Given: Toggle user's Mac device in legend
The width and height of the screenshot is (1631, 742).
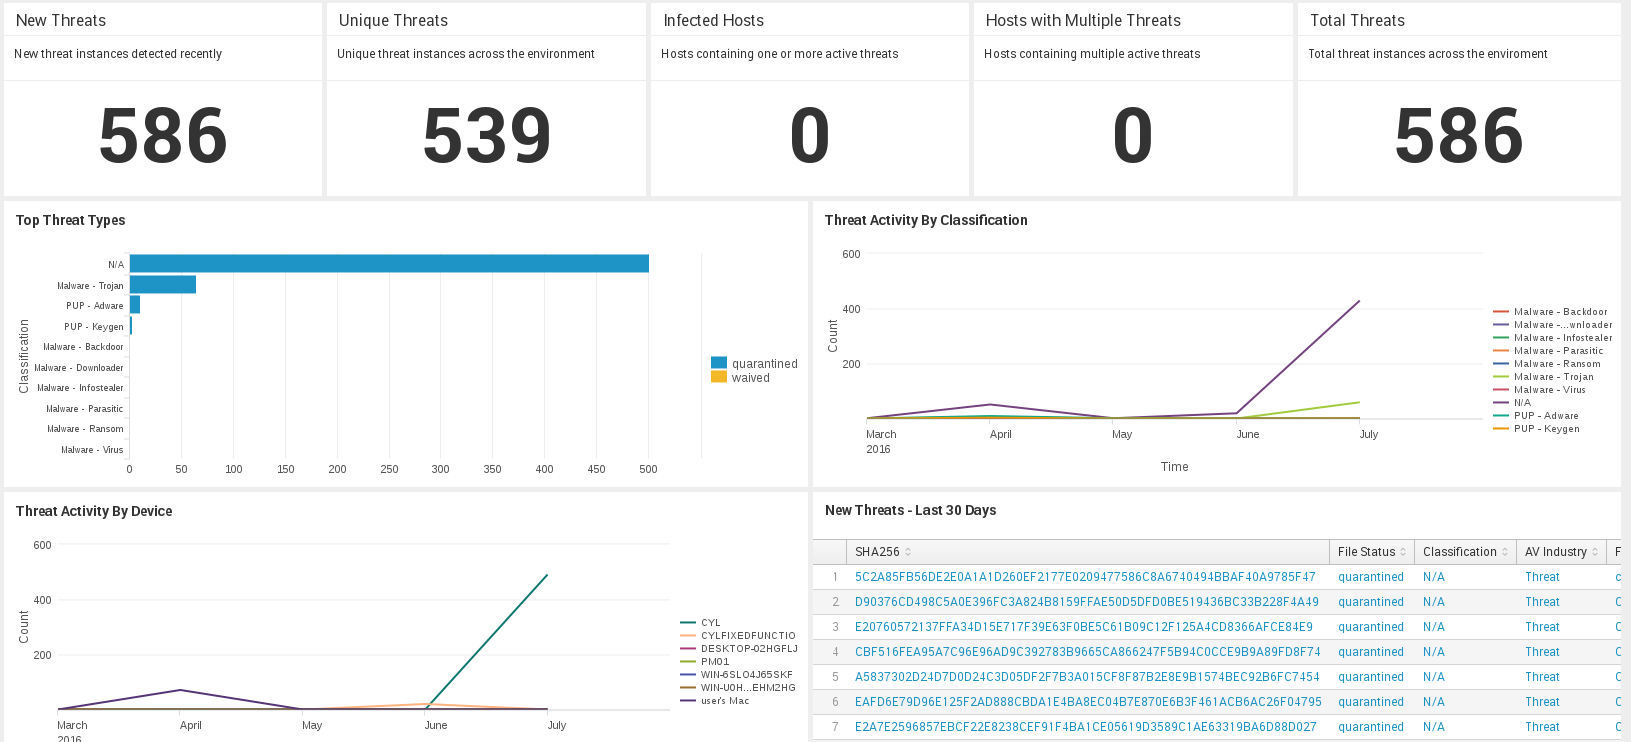Looking at the screenshot, I should click(715, 701).
